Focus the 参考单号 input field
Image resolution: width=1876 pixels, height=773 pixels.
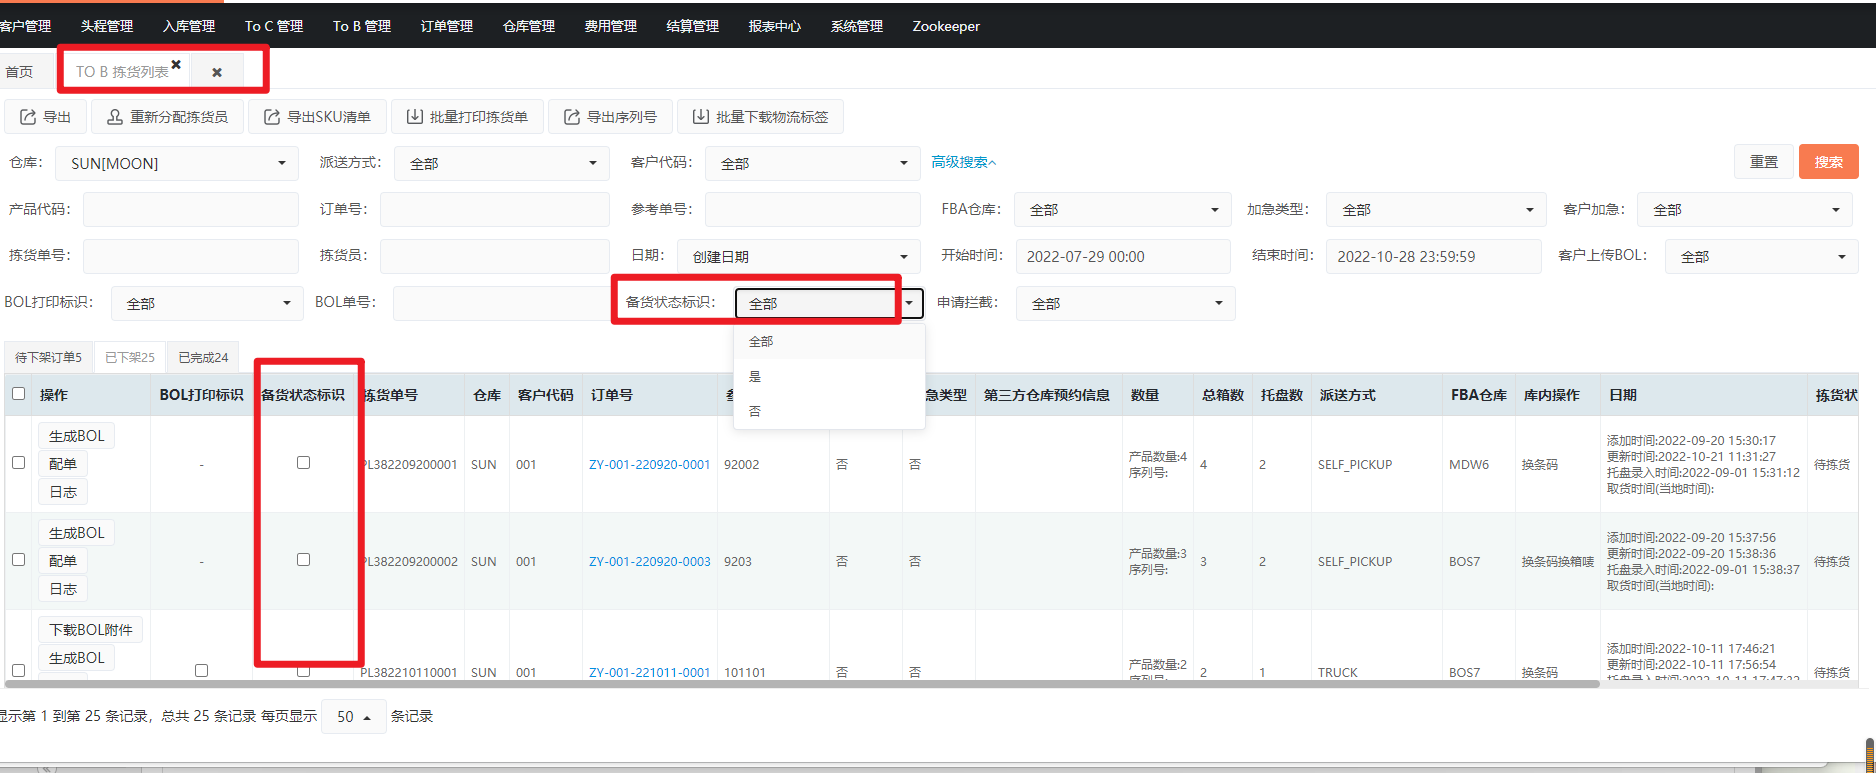(813, 210)
